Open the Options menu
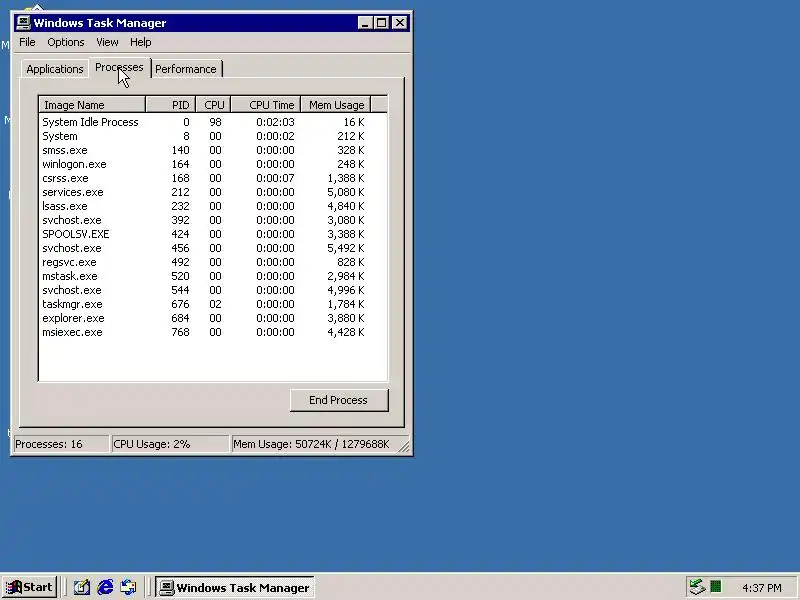 66,42
